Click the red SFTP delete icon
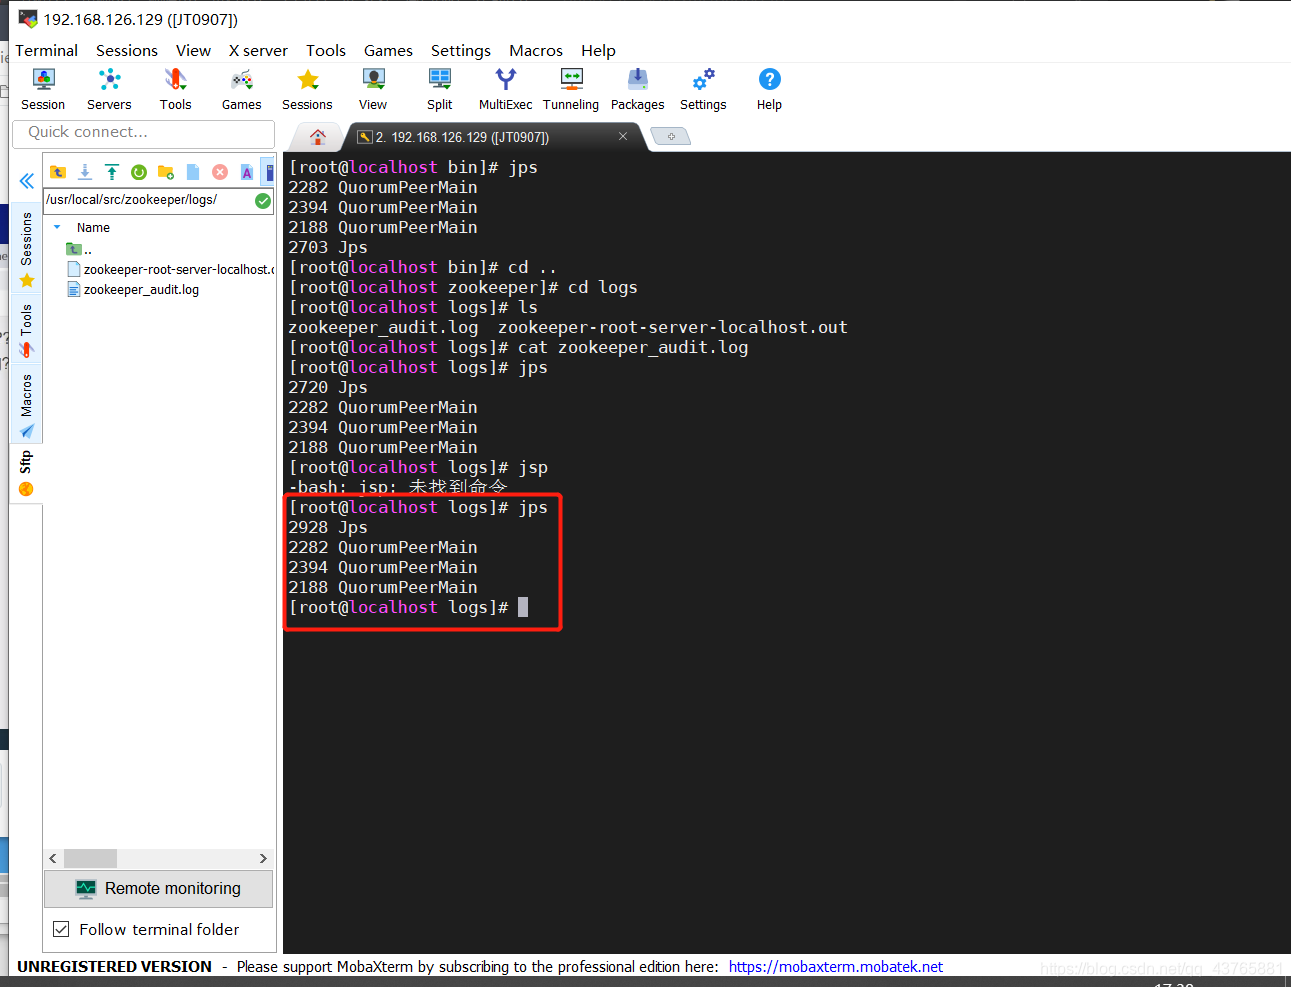The height and width of the screenshot is (987, 1291). pos(220,172)
